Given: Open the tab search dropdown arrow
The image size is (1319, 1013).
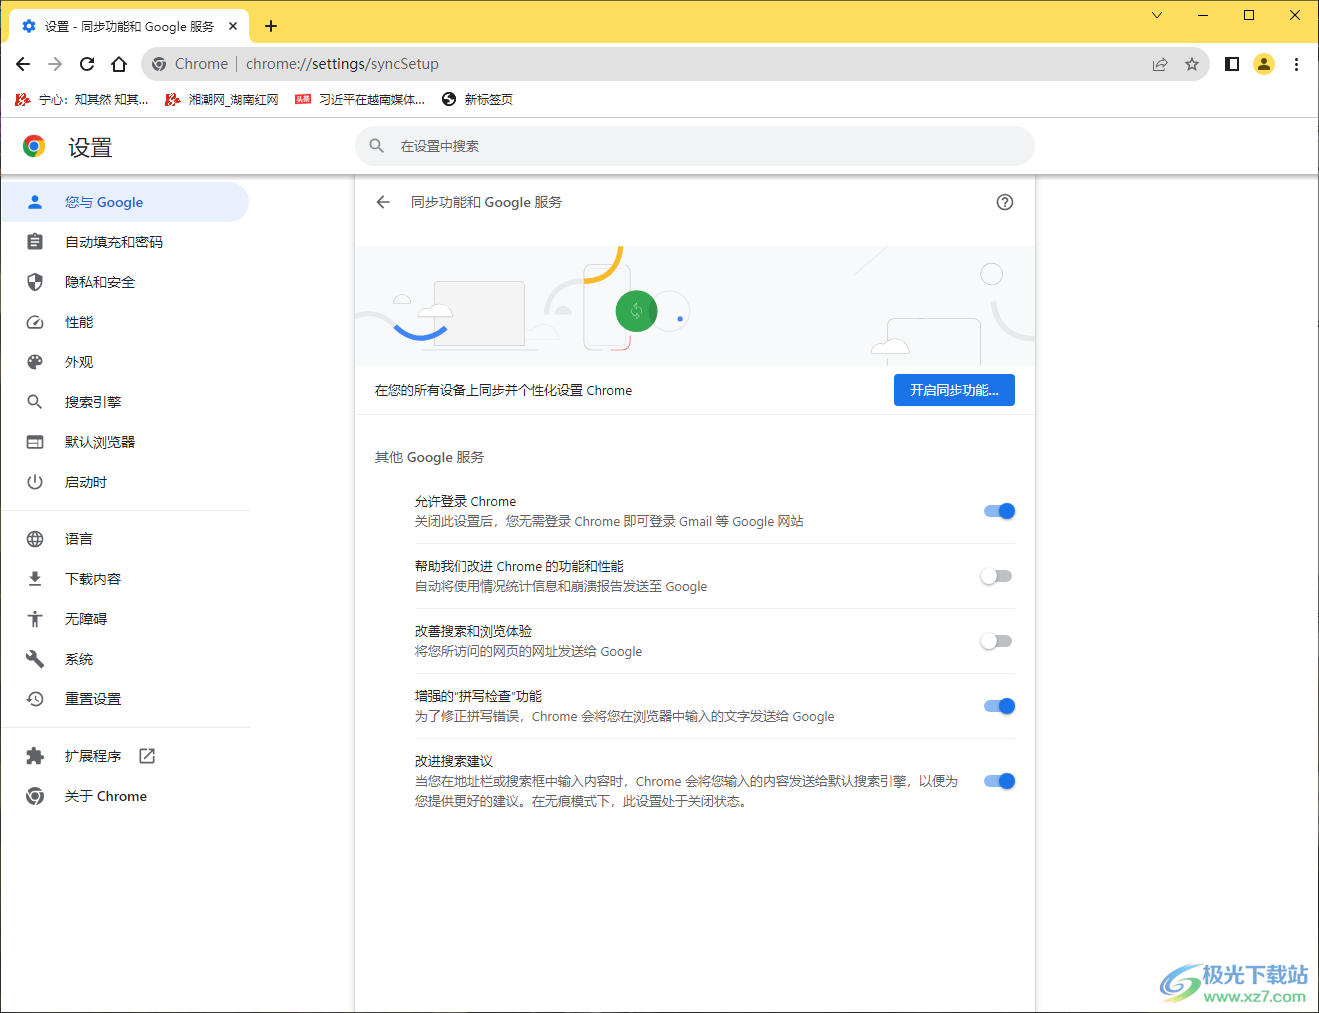Looking at the screenshot, I should click(x=1157, y=15).
